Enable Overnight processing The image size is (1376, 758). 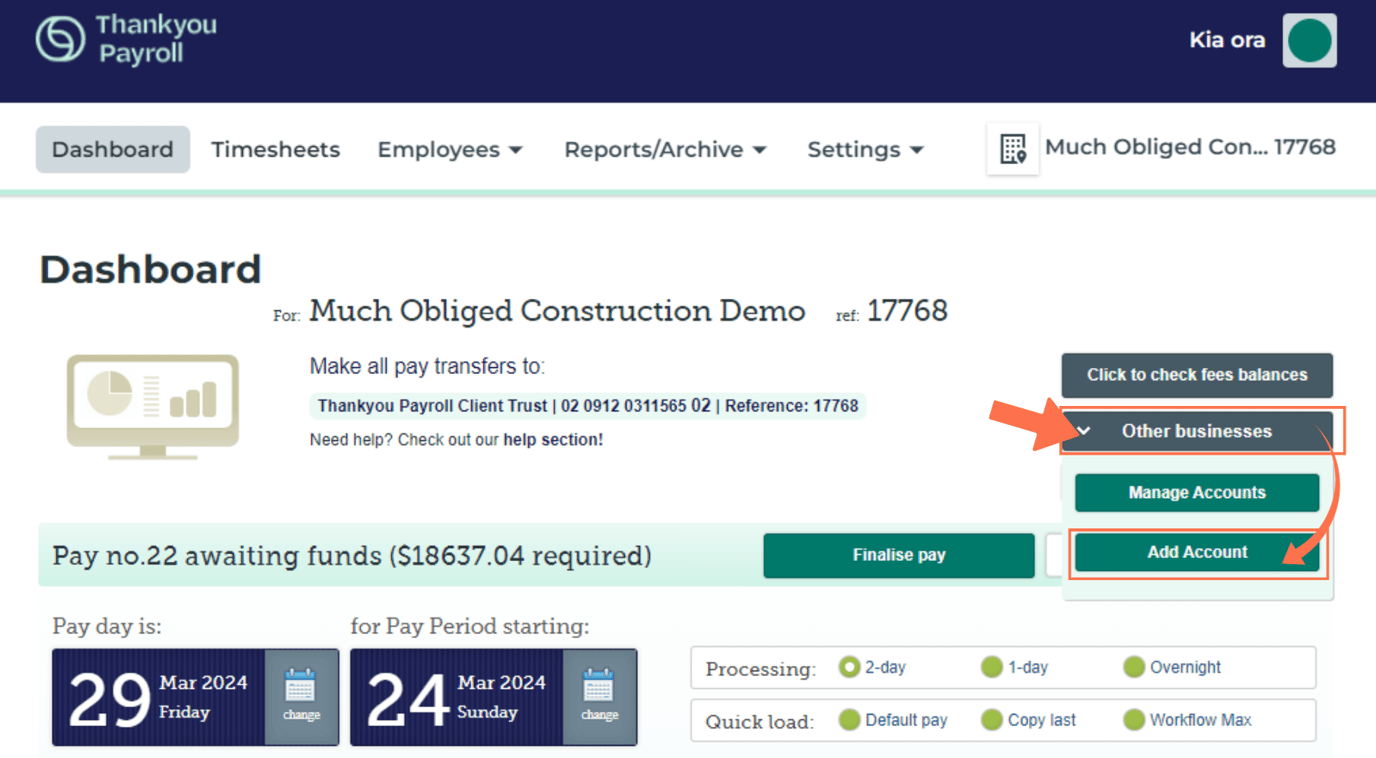click(1135, 667)
